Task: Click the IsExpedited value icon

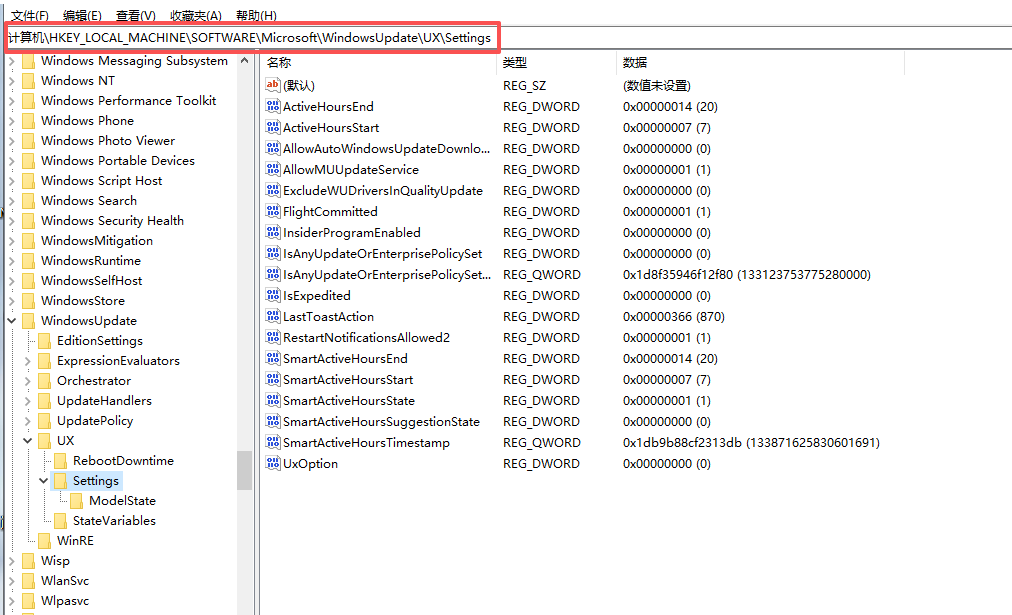Action: click(273, 296)
